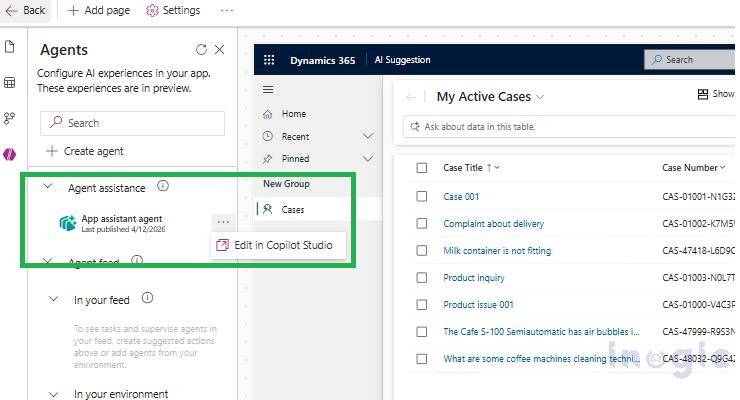Open the Automation icon in left rail
This screenshot has height=400, width=740.
point(9,118)
